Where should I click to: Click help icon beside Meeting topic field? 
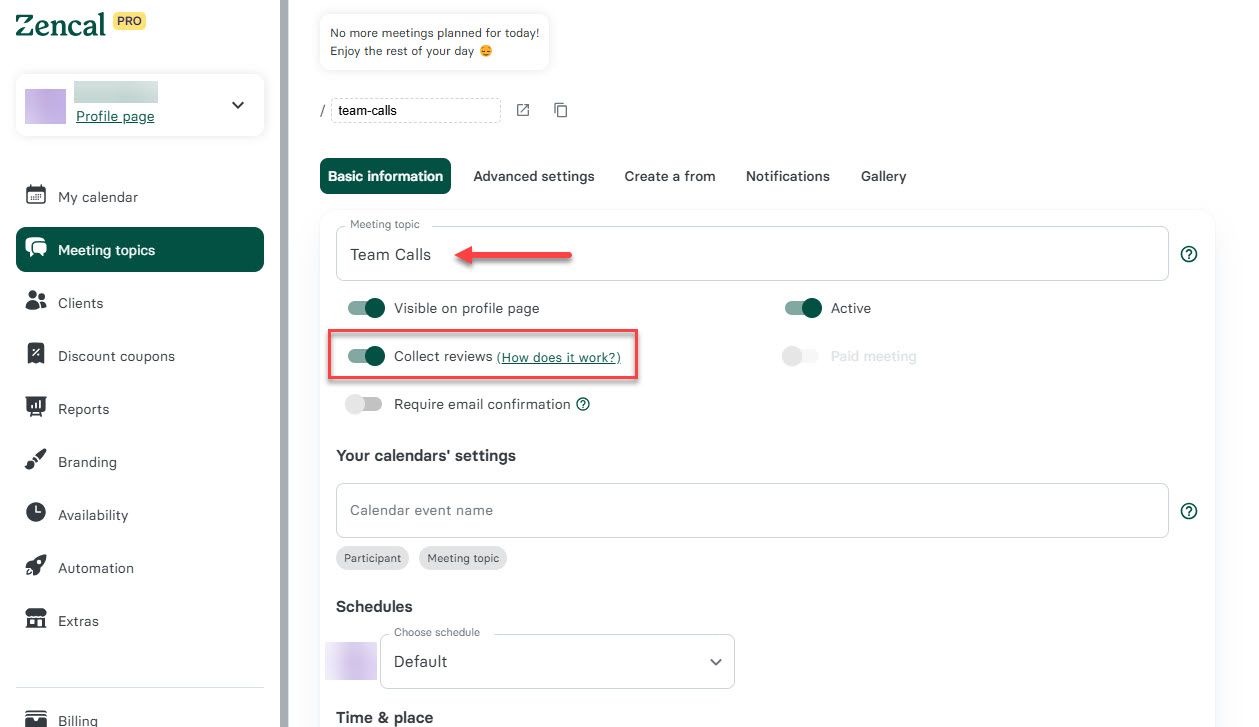pyautogui.click(x=1189, y=254)
